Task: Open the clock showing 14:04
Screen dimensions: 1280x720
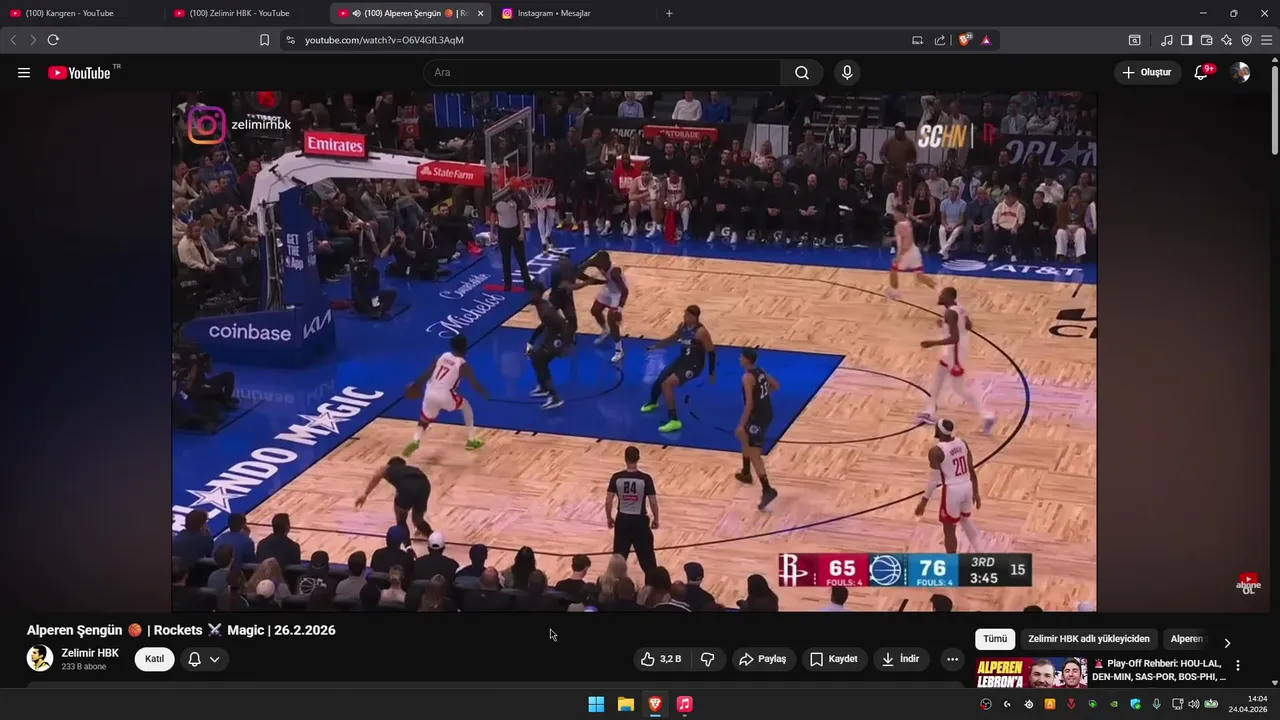Action: pyautogui.click(x=1249, y=704)
